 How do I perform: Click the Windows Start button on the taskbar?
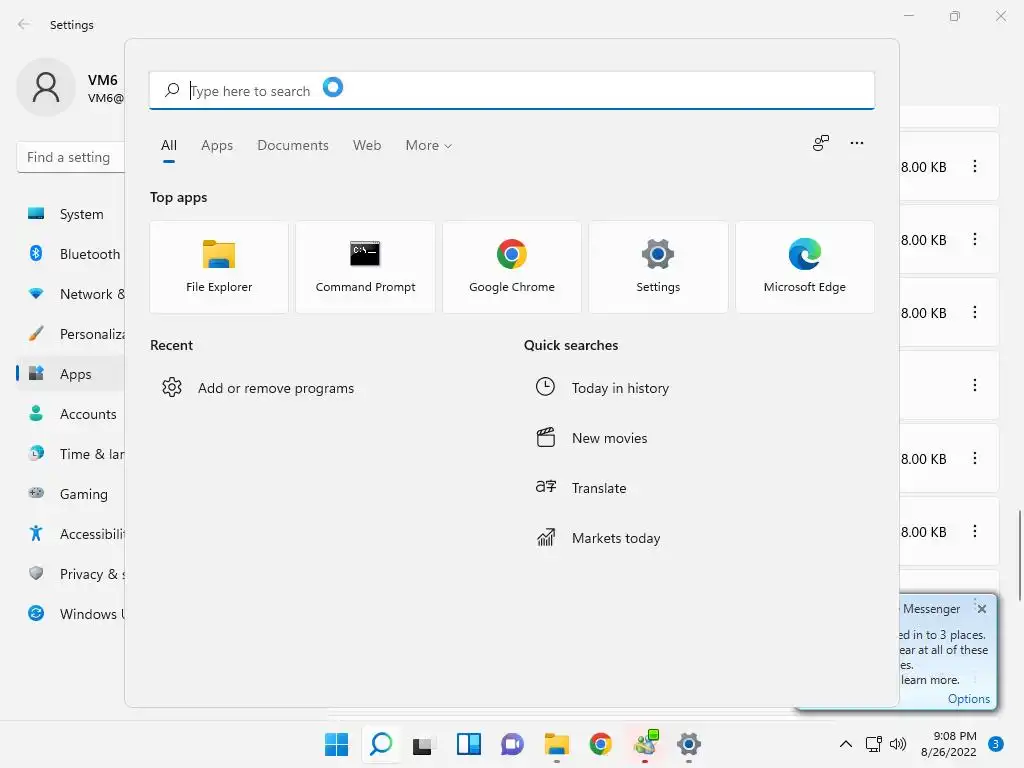(x=336, y=744)
